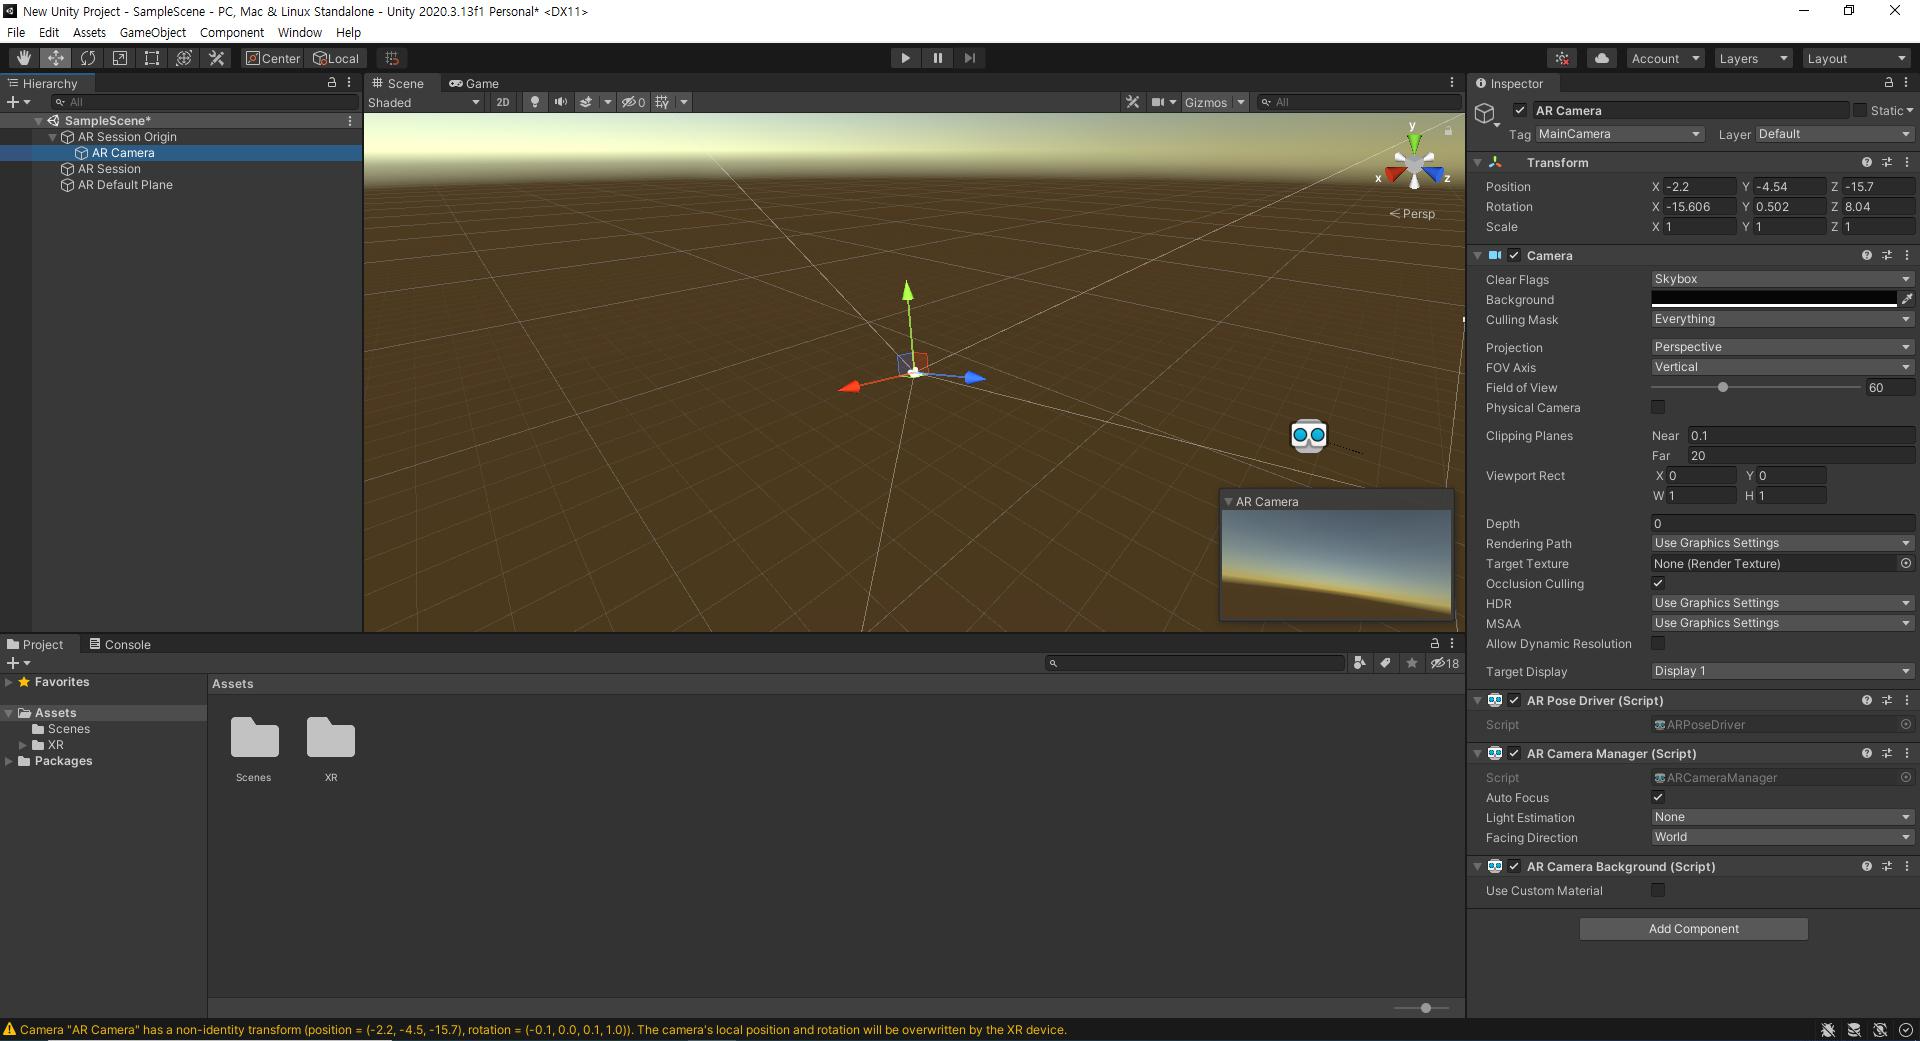This screenshot has height=1041, width=1920.
Task: Switch to the Game tab
Action: coord(474,83)
